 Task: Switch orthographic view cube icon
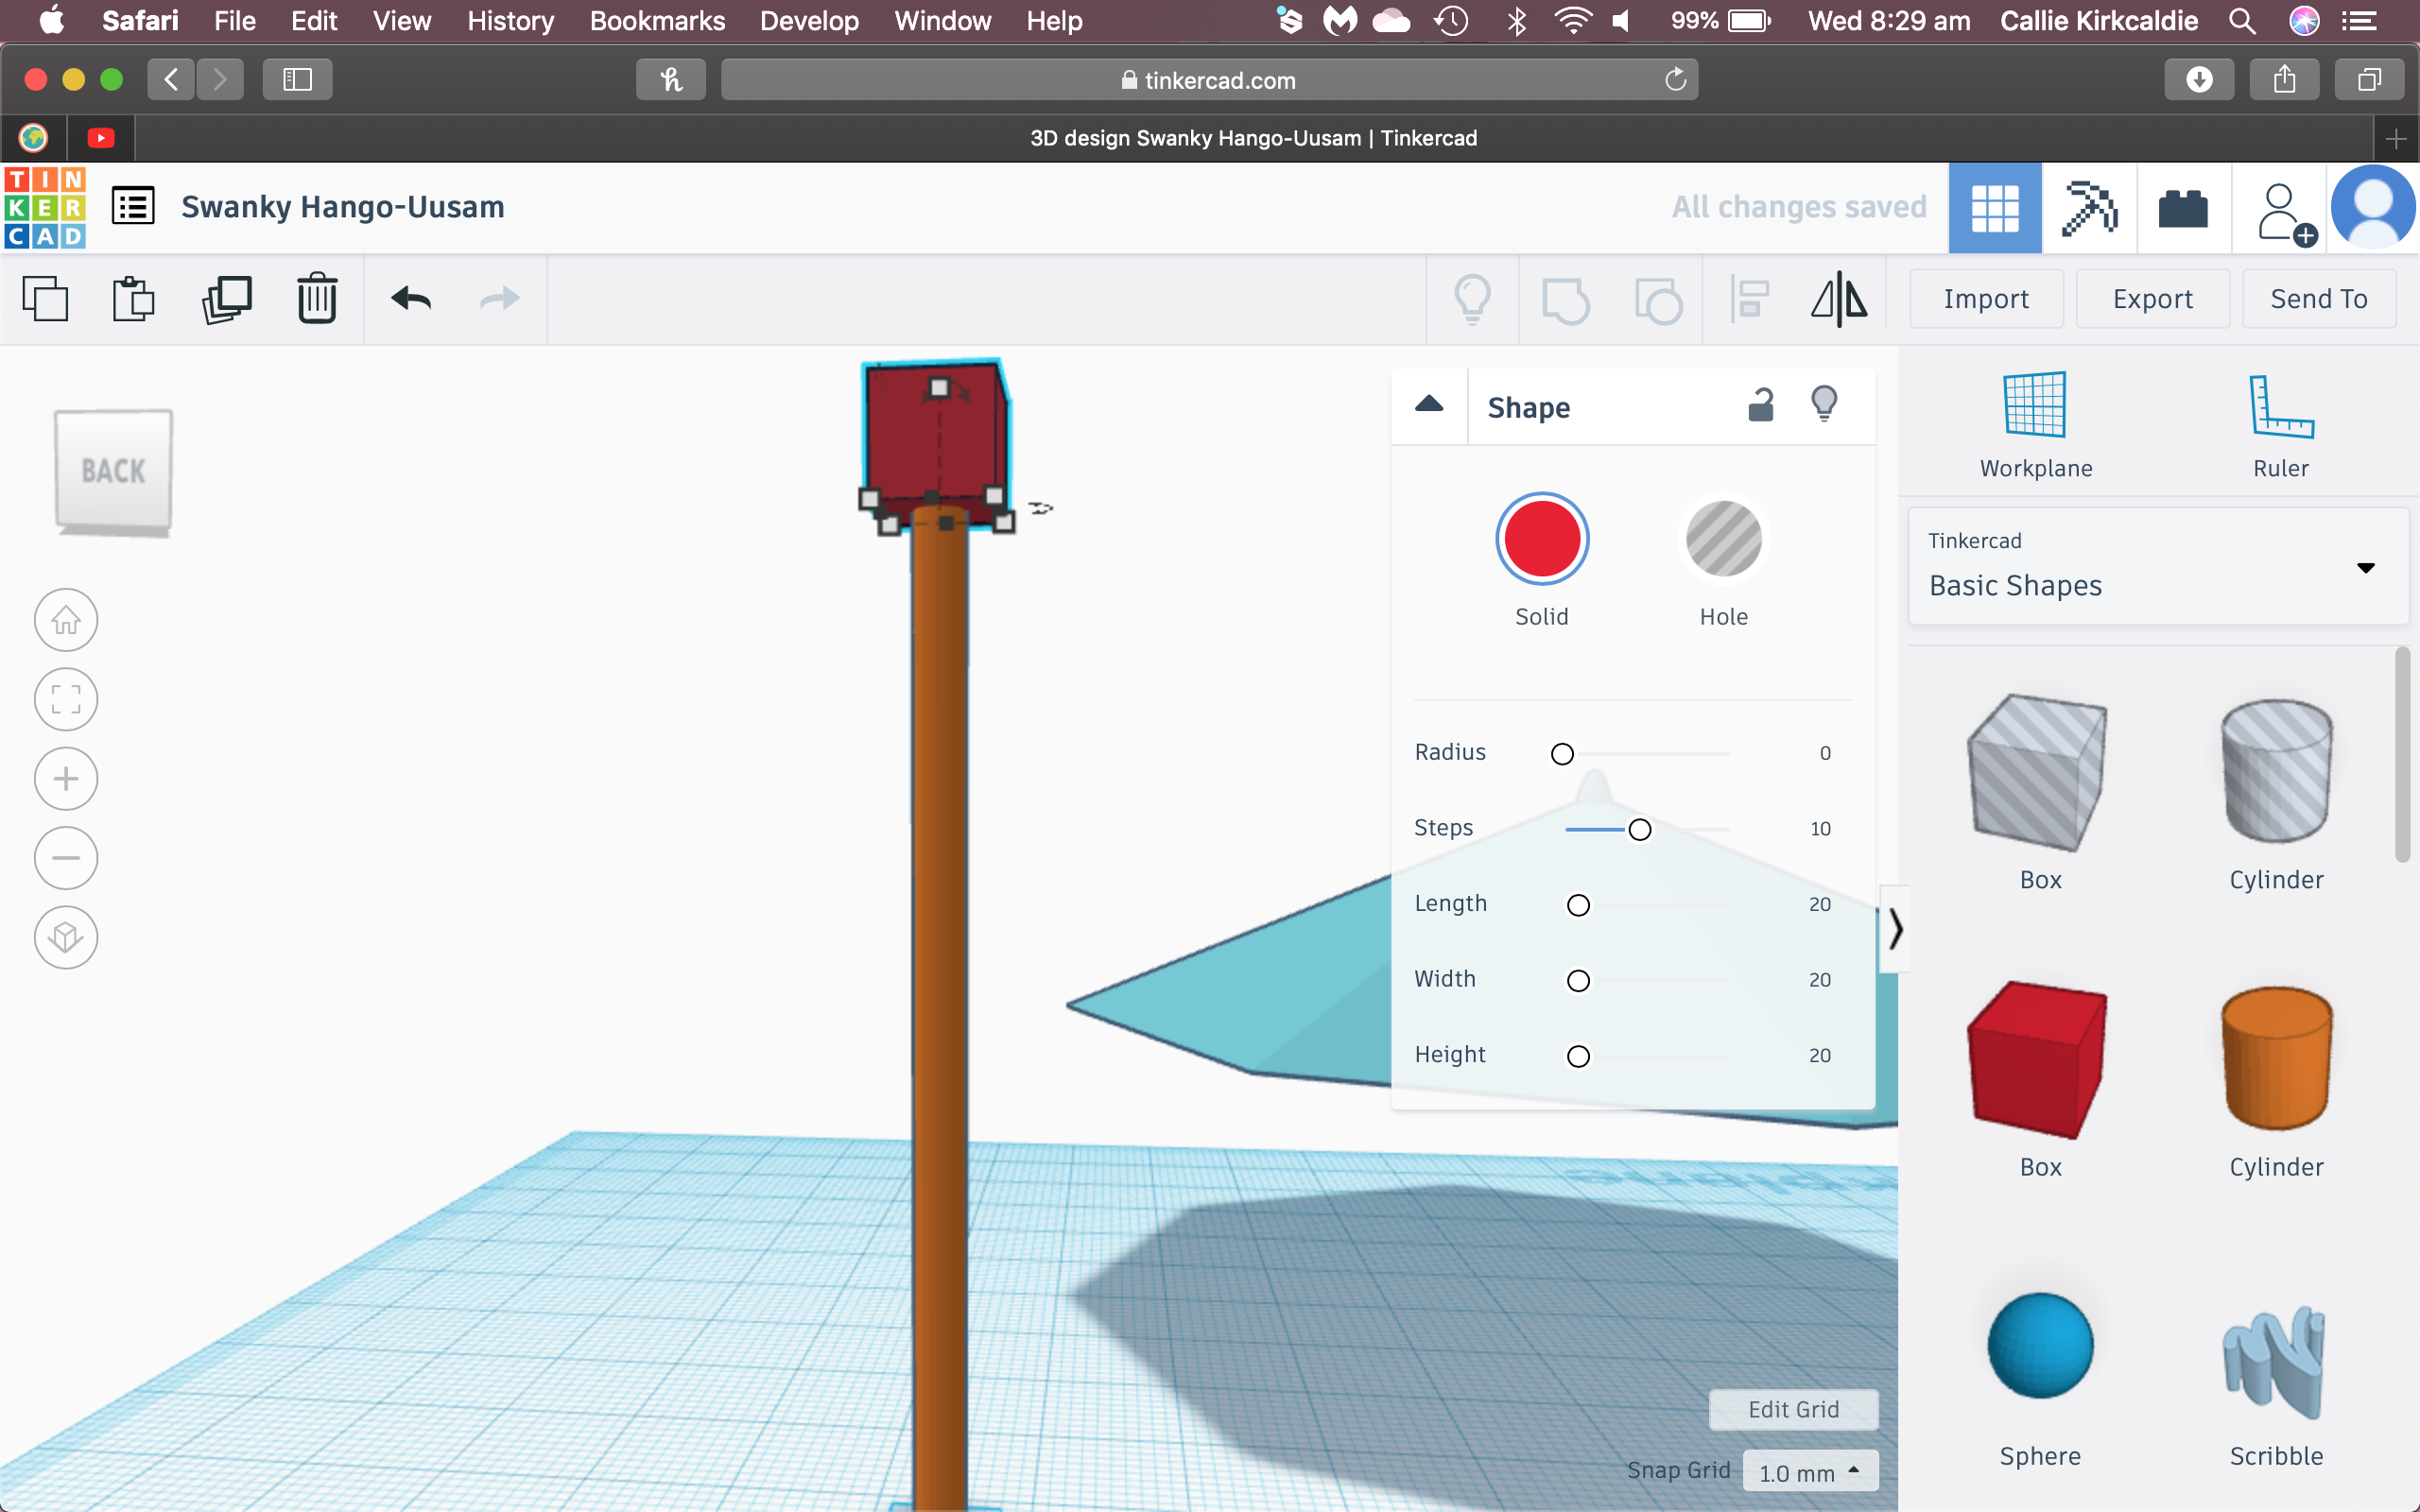pyautogui.click(x=66, y=937)
